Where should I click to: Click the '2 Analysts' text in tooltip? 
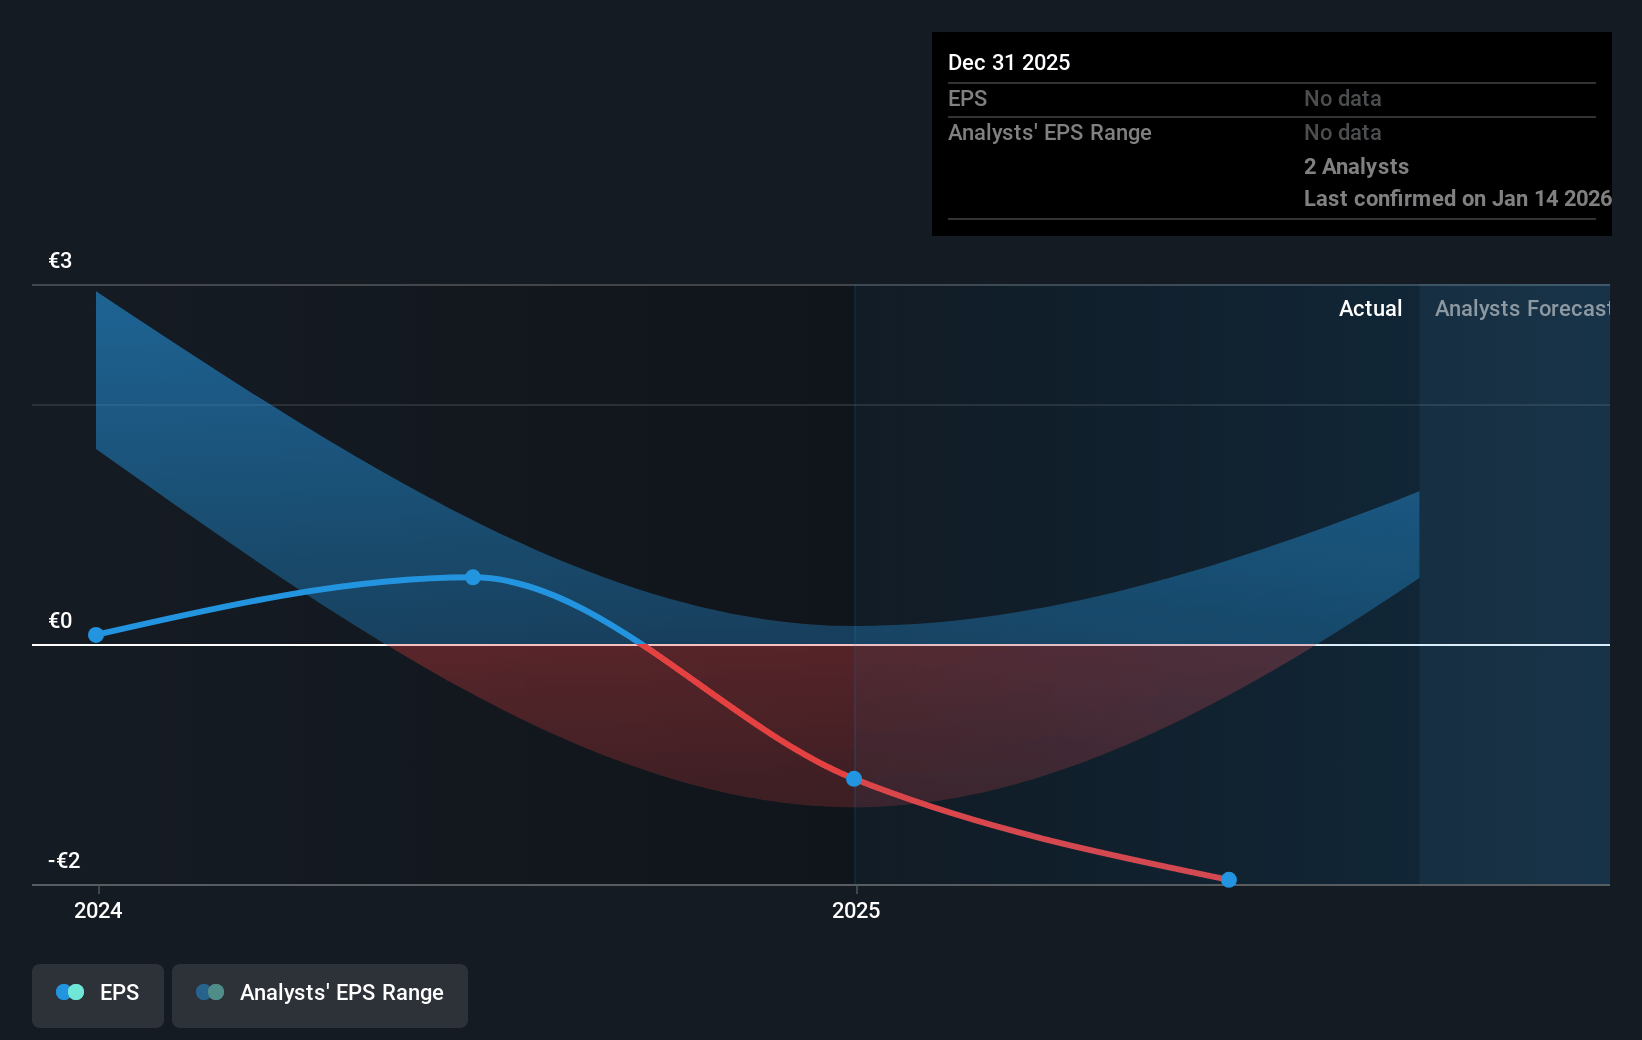pos(1356,166)
